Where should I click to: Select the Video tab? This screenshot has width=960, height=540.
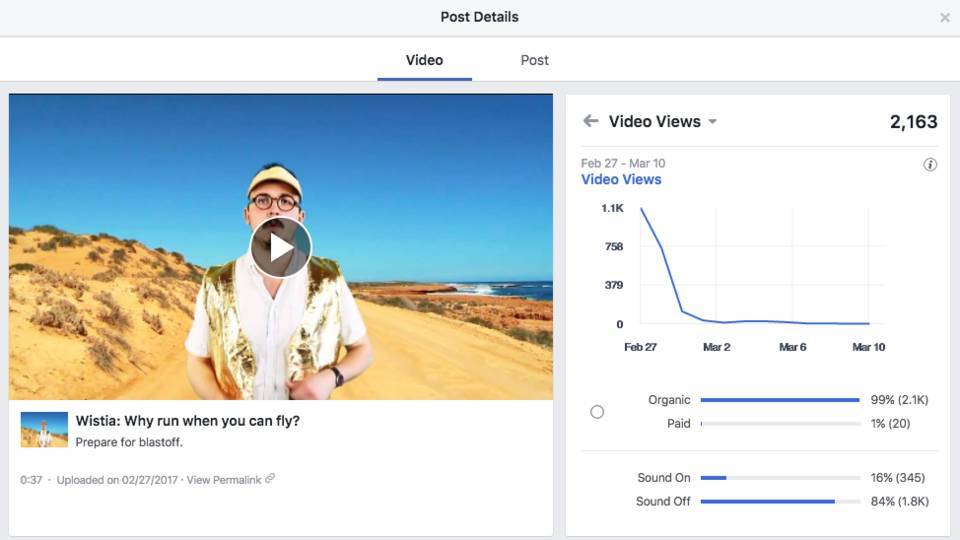pos(424,60)
